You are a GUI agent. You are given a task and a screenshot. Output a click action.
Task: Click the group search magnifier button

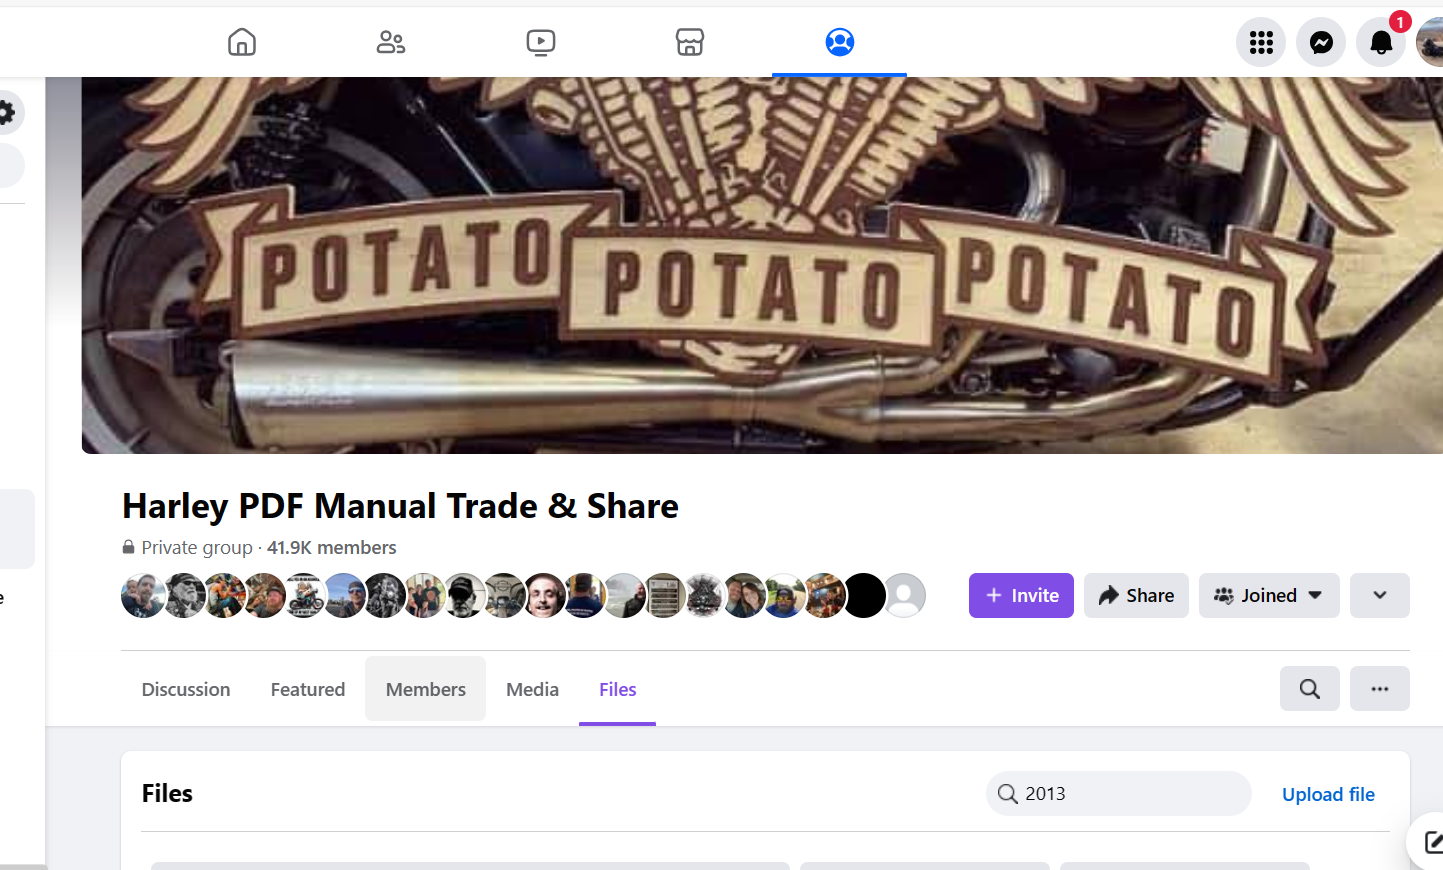(1310, 689)
